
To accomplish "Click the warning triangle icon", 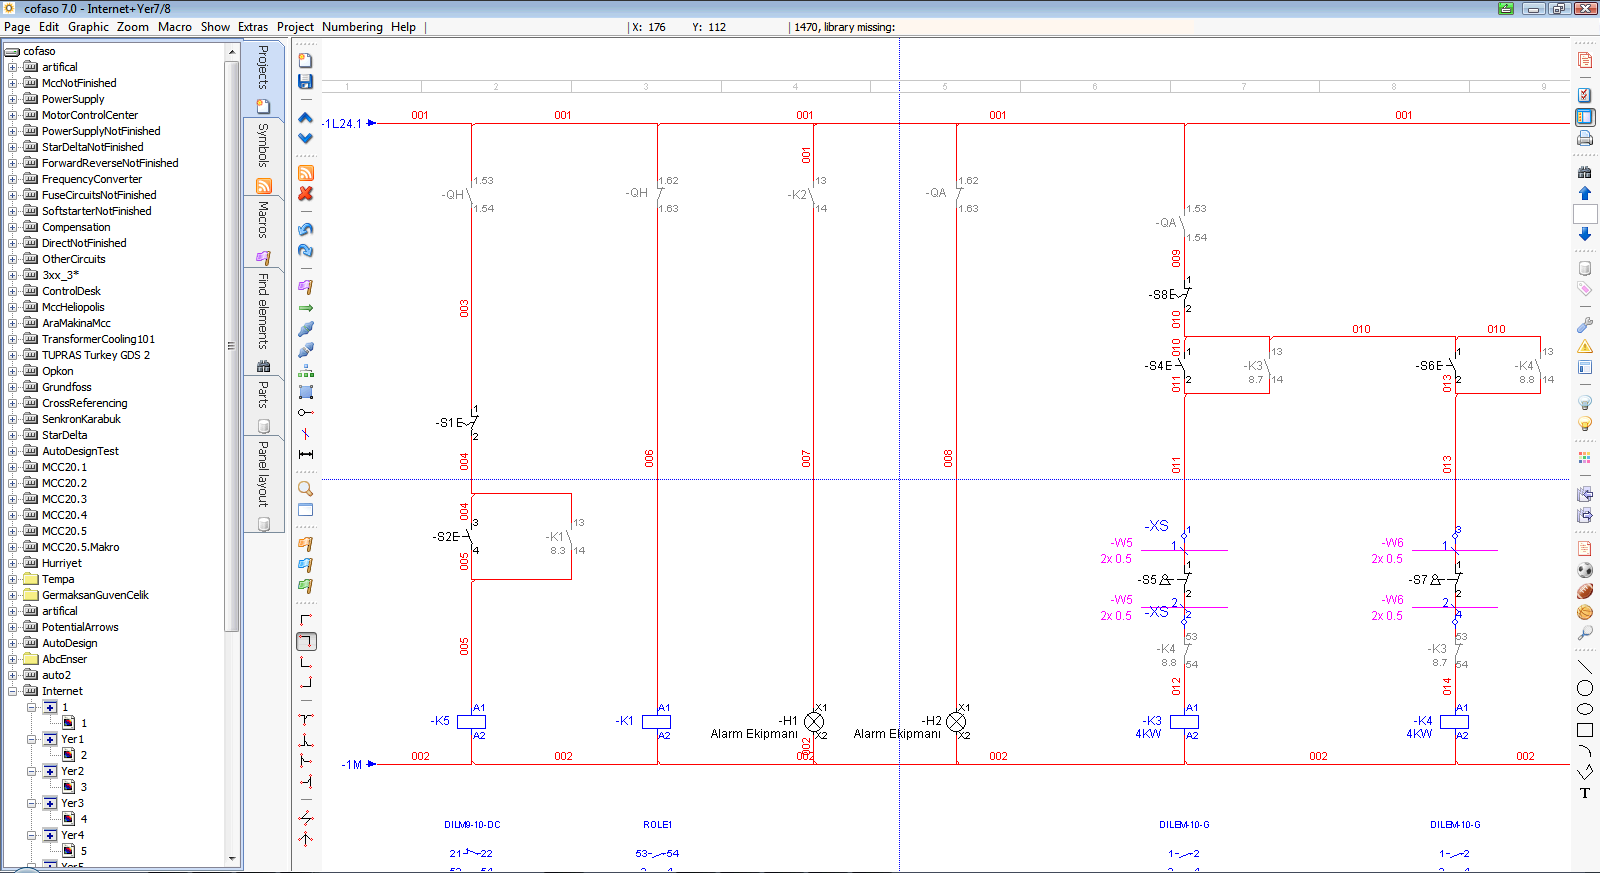I will (x=1584, y=347).
